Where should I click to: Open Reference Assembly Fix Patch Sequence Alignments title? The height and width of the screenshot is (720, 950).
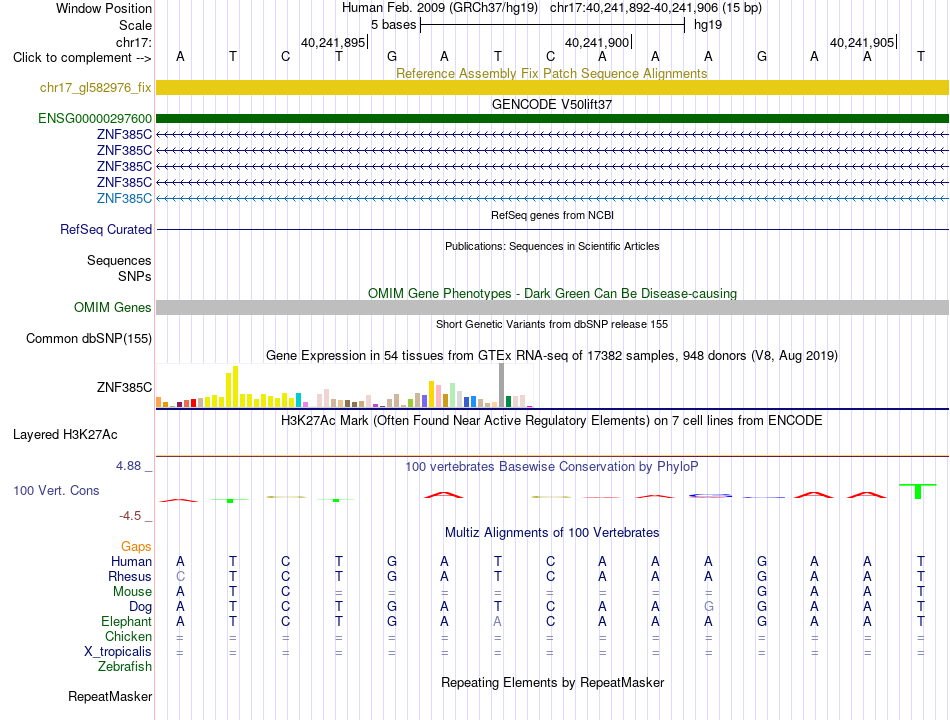[551, 73]
